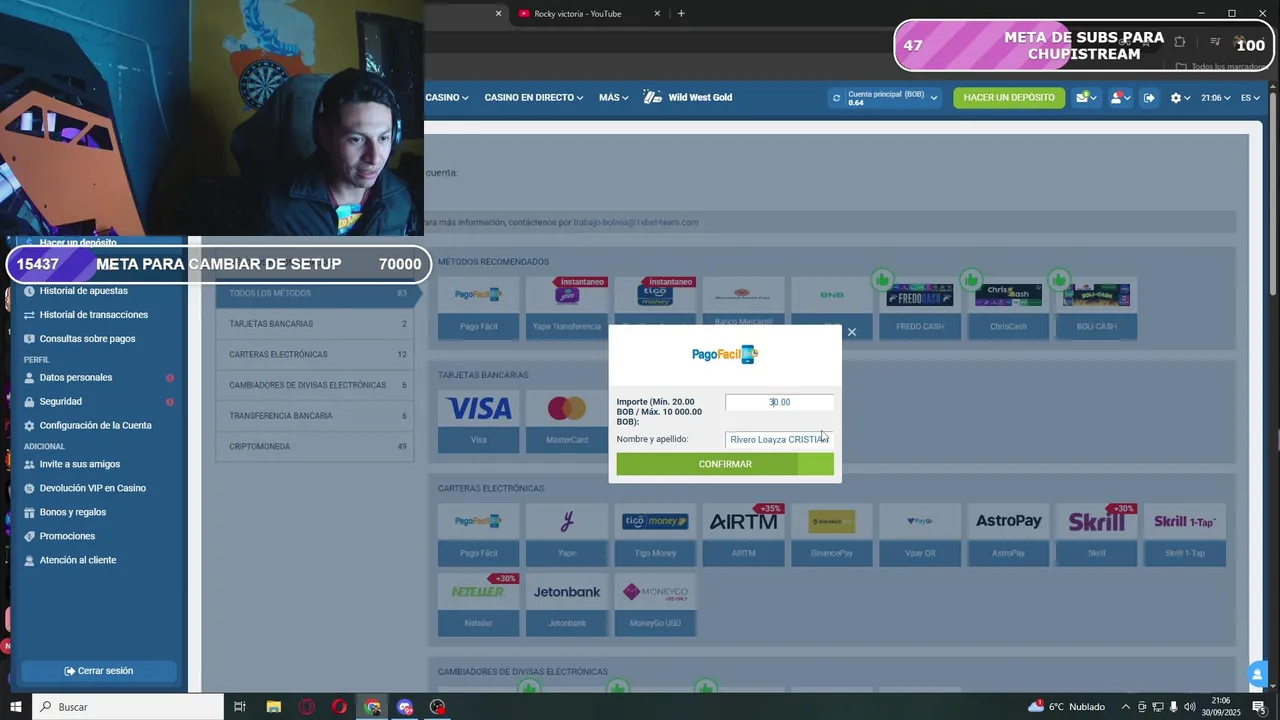
Task: Click Hacer un depósito green button
Action: (x=1009, y=97)
